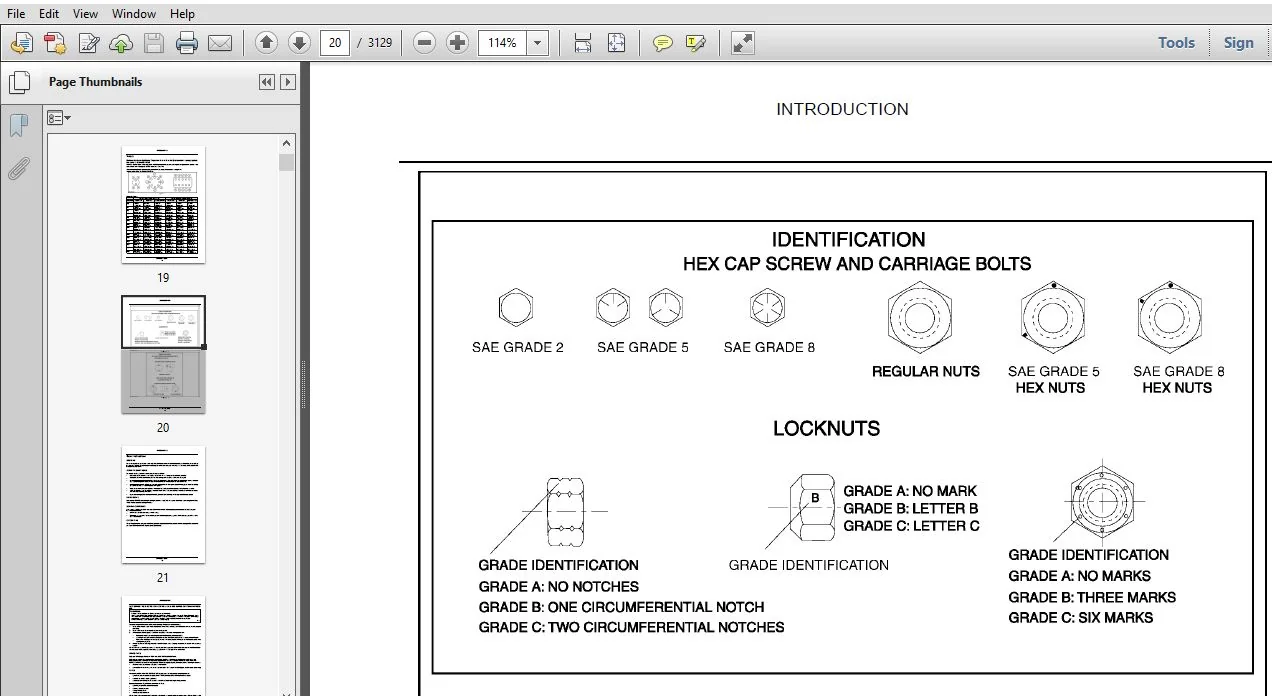Click the Open file icon in toolbar
1272x696 pixels.
21,43
